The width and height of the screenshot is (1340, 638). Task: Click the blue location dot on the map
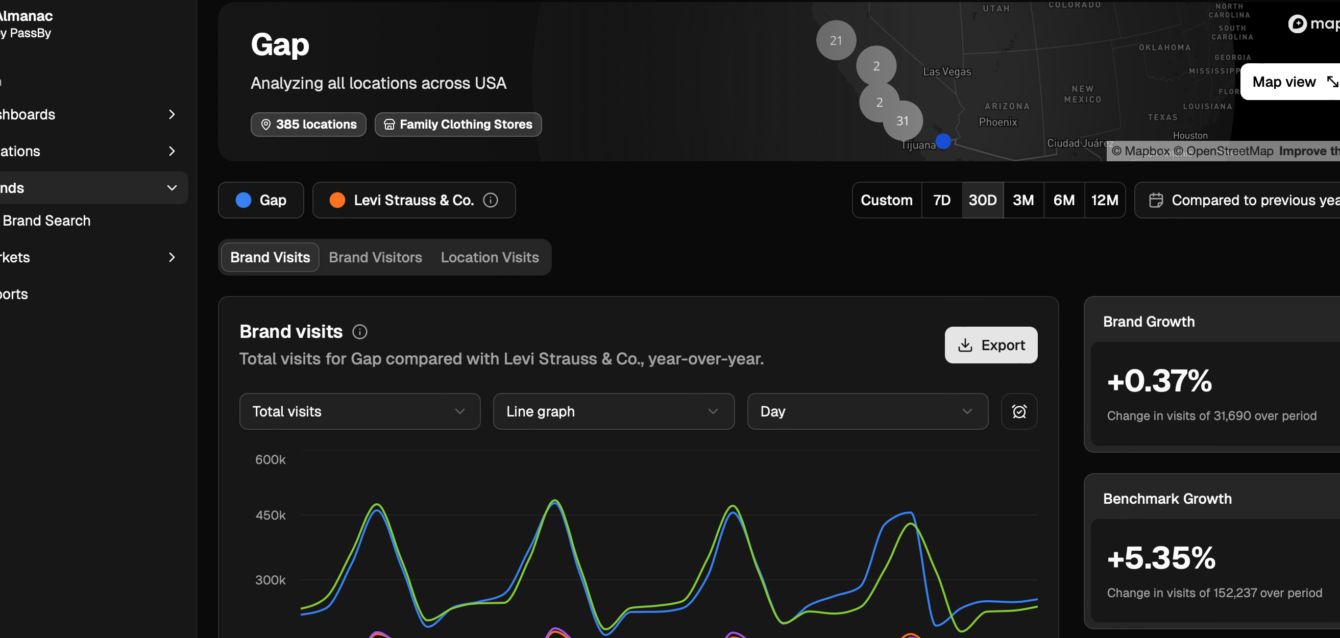pos(943,141)
